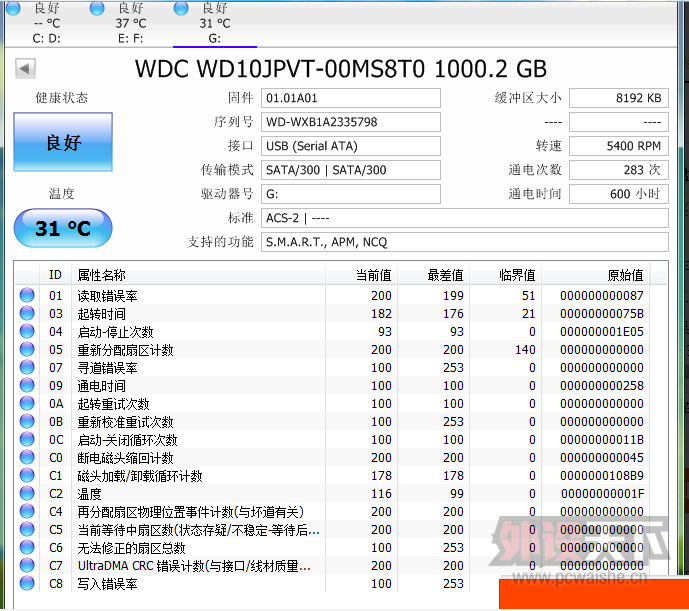This screenshot has width=689, height=611.
Task: Select the G: disk tab
Action: 214,22
